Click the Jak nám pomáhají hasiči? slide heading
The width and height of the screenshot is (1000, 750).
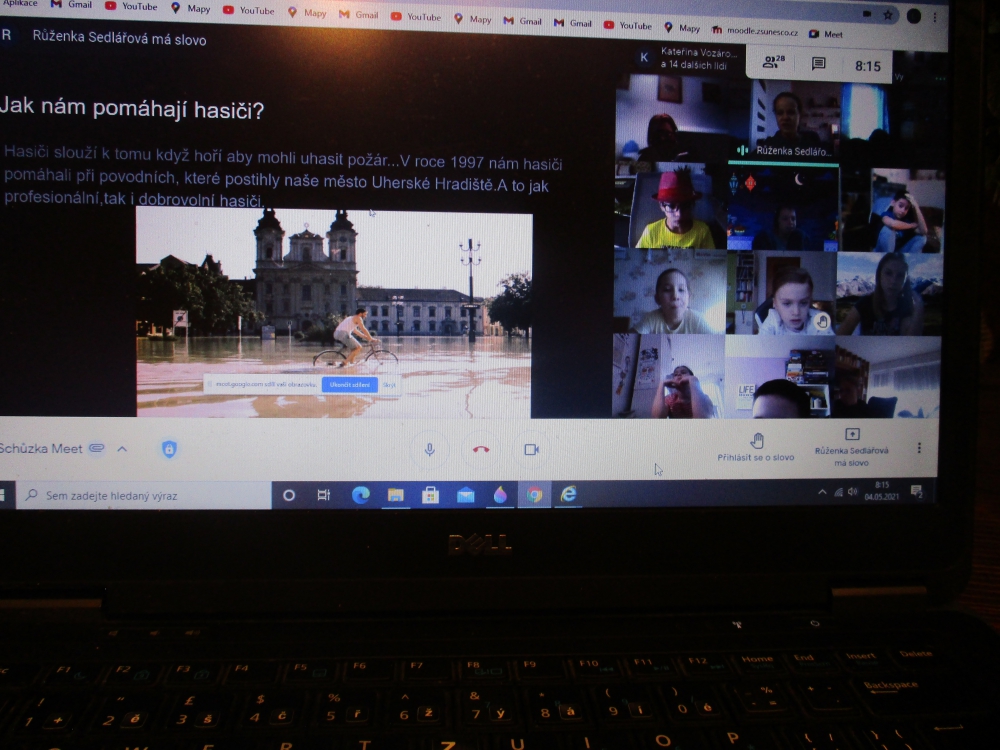click(x=132, y=108)
